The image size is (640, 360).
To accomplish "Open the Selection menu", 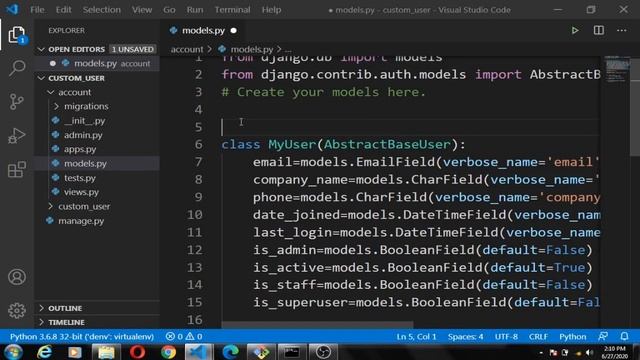I will [x=102, y=9].
